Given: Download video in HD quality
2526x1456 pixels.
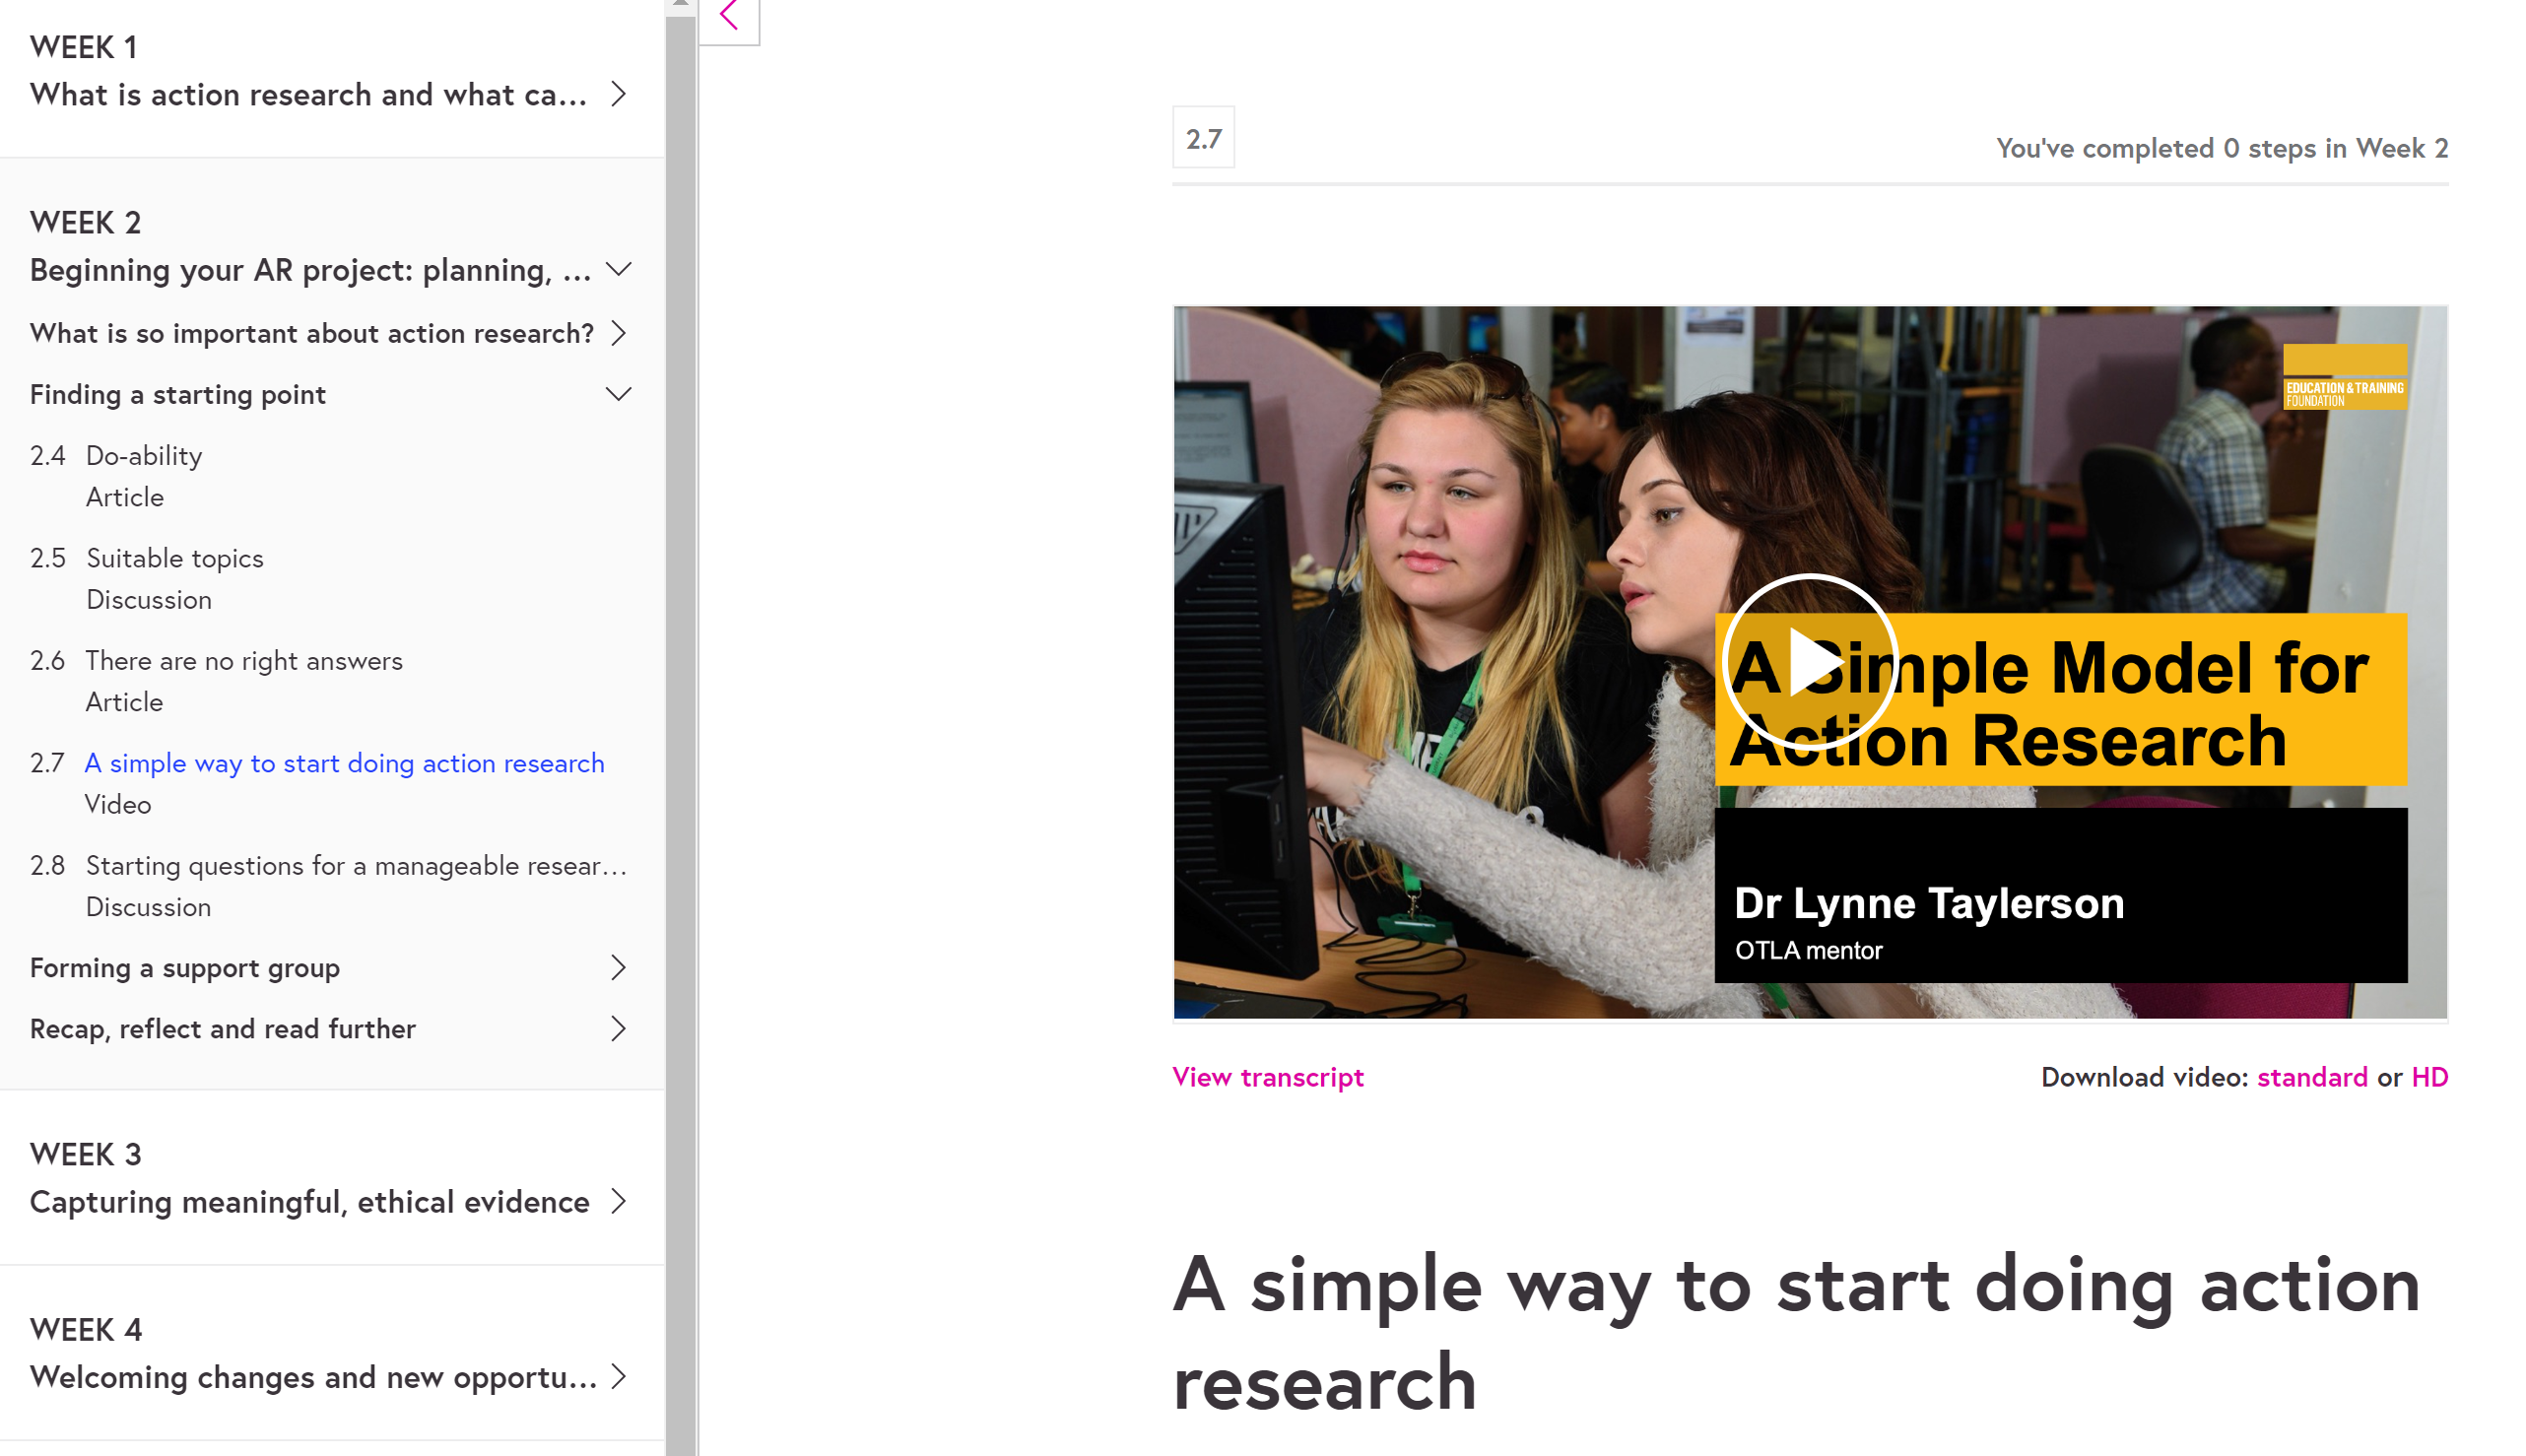Looking at the screenshot, I should click(2428, 1077).
